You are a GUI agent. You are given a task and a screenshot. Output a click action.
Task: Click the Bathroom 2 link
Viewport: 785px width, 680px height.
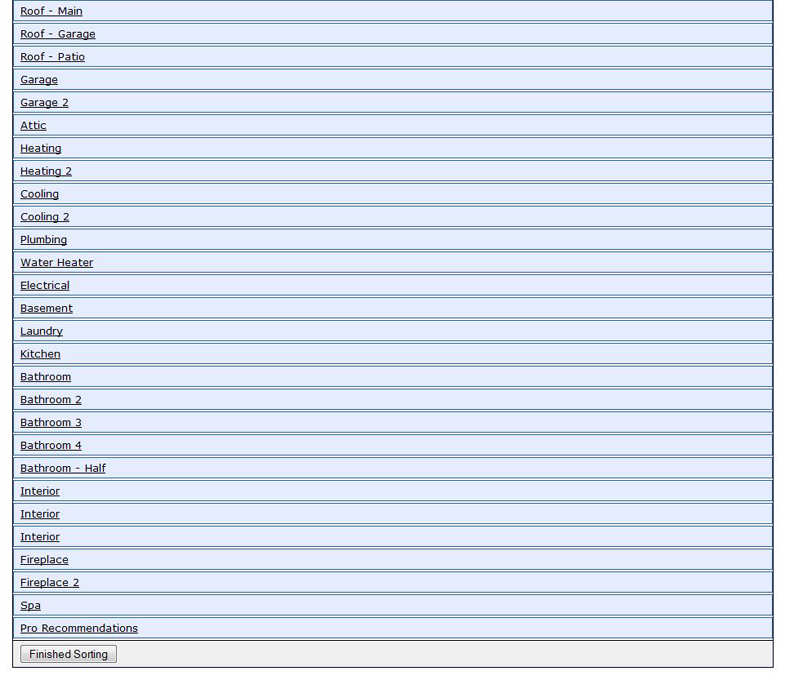point(51,400)
